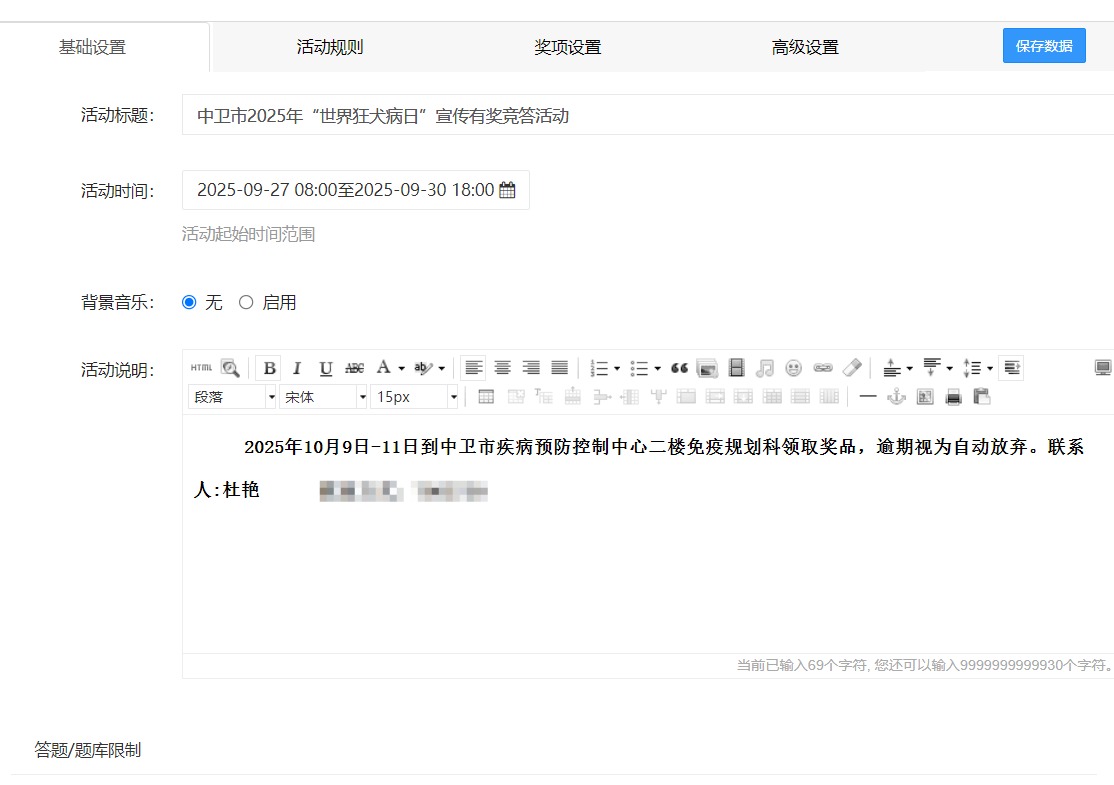
Task: Click the underline formatting icon
Action: click(325, 368)
